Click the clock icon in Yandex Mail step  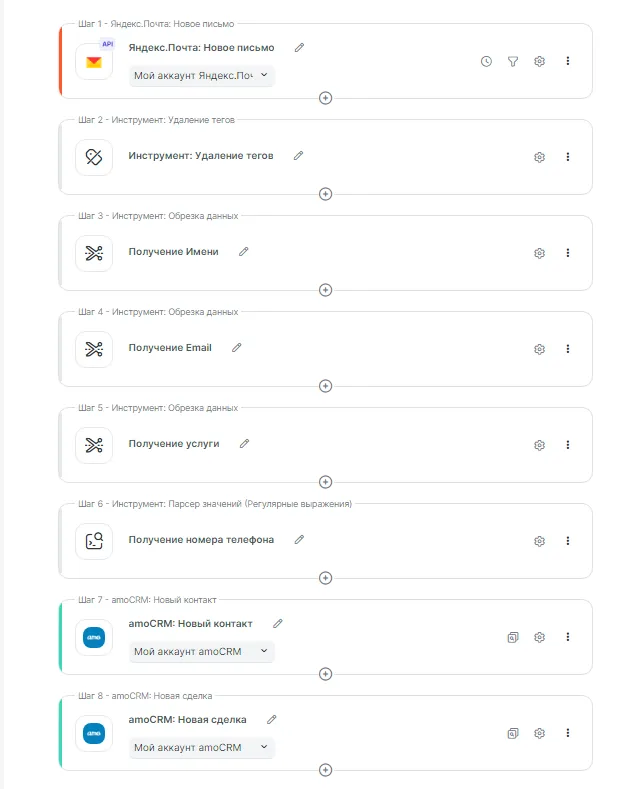pyautogui.click(x=486, y=61)
